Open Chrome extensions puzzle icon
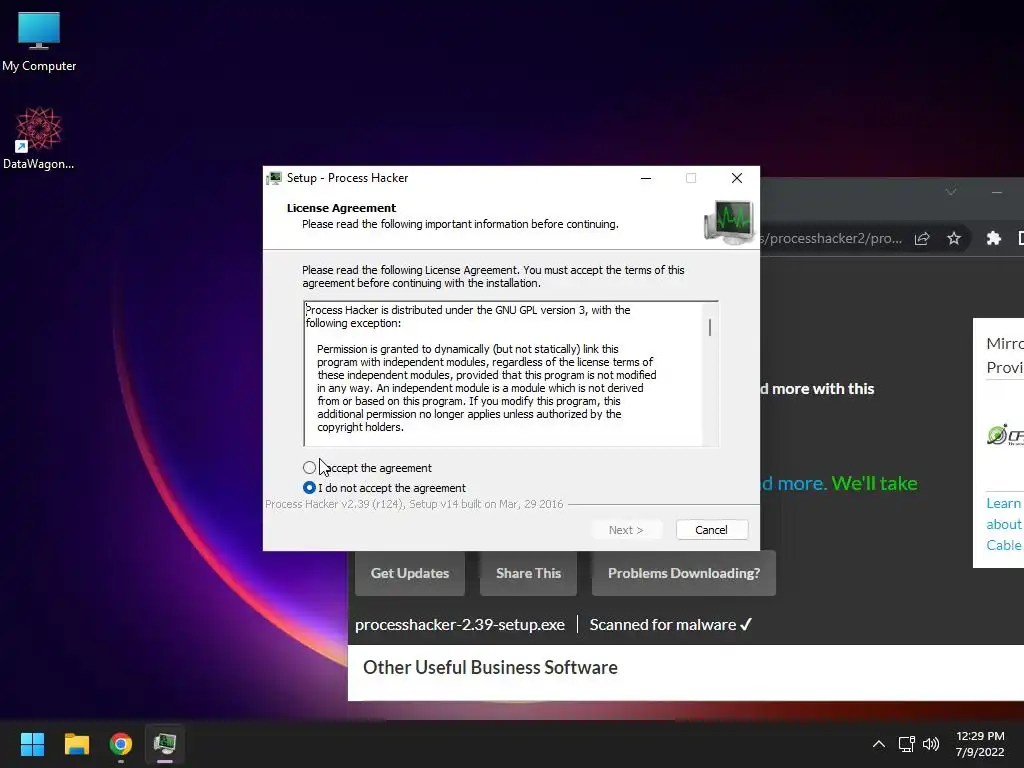 point(993,238)
